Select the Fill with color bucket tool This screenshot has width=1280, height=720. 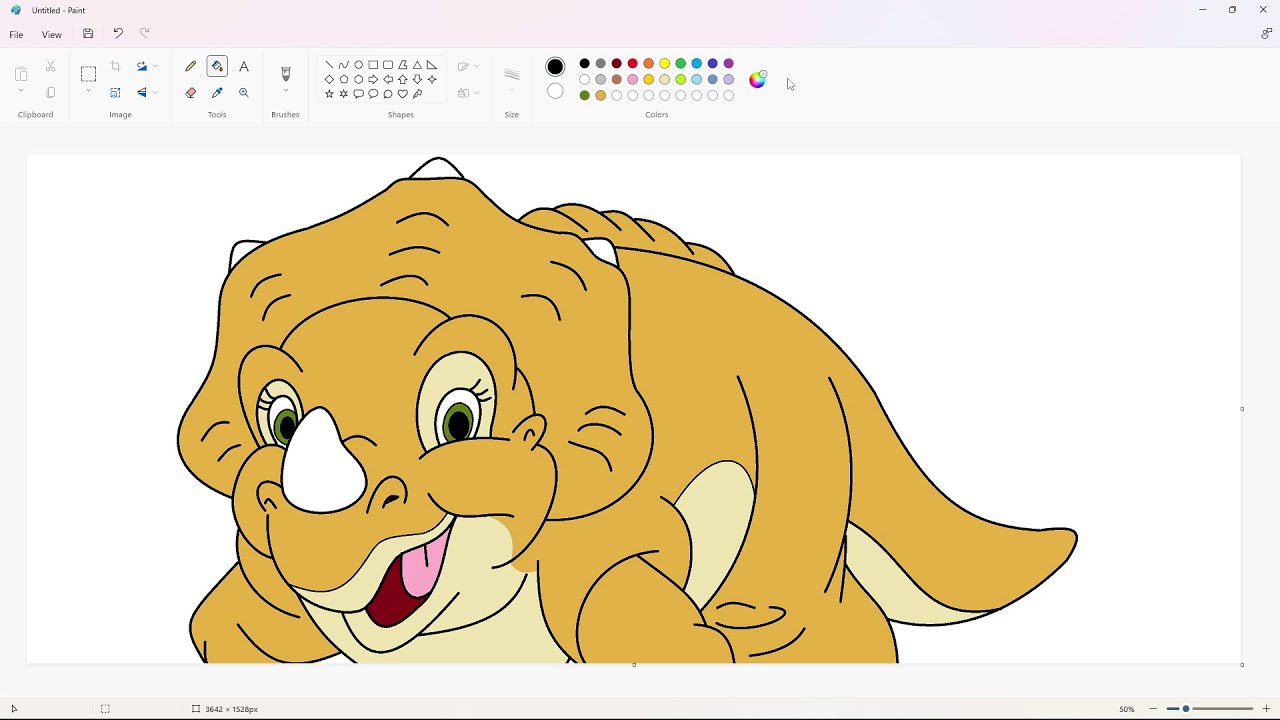217,66
